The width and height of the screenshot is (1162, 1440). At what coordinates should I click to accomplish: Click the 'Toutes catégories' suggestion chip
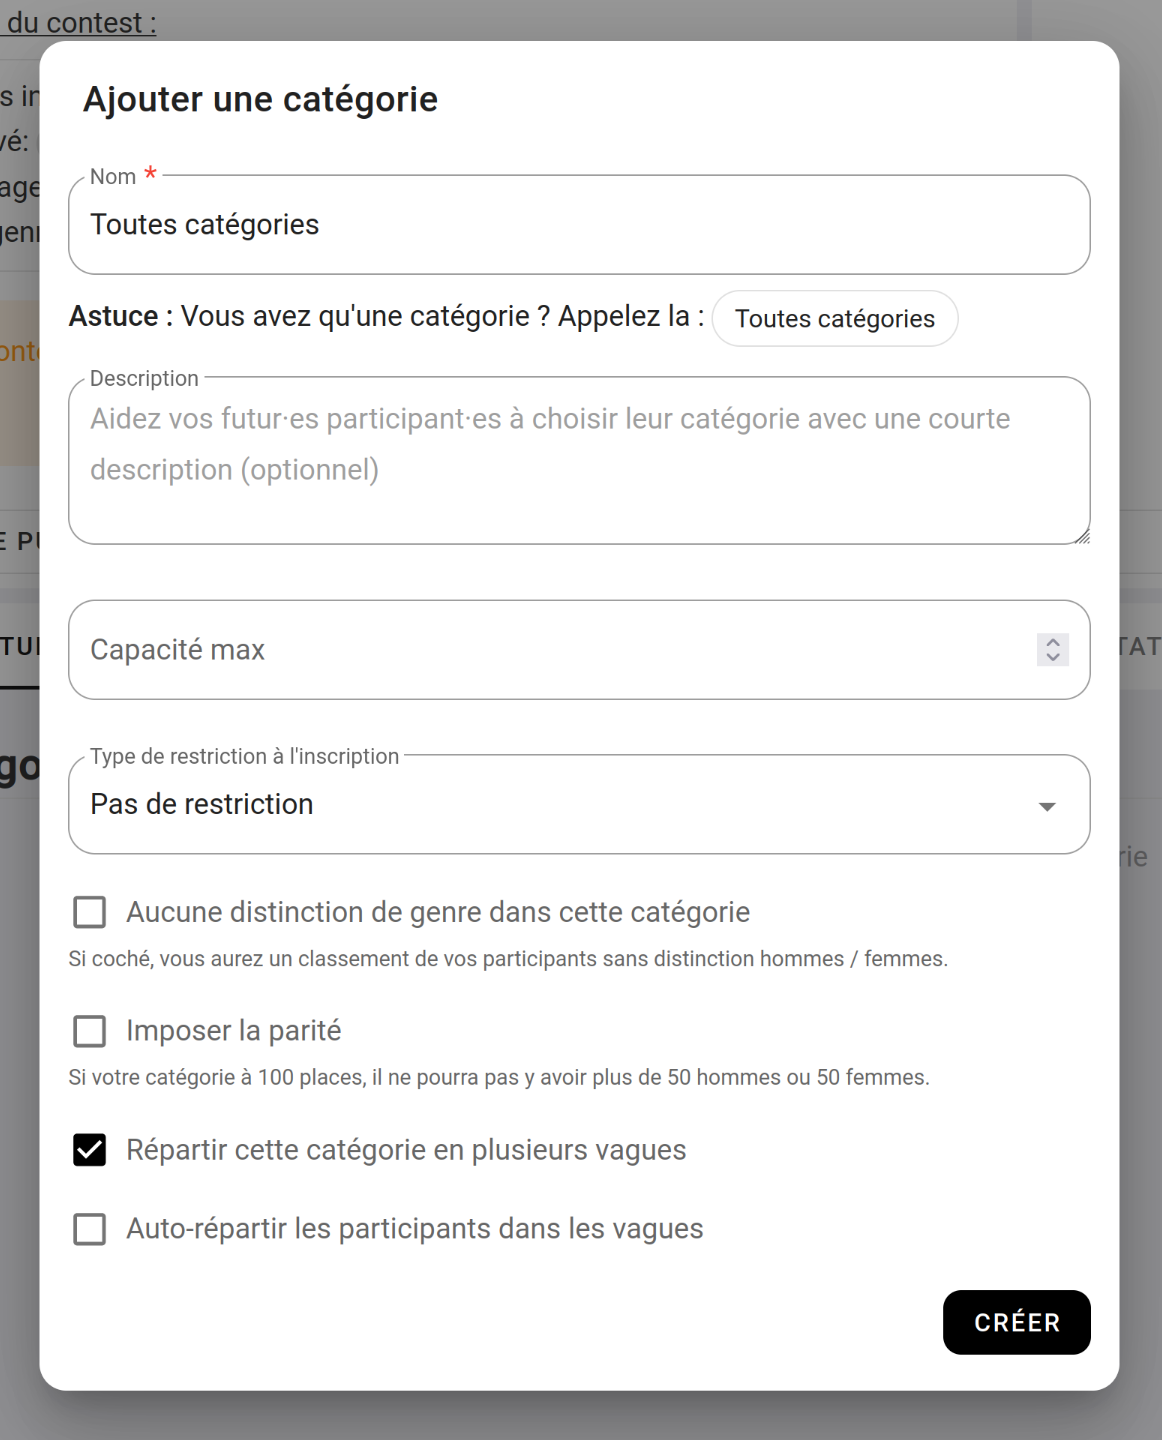(834, 319)
